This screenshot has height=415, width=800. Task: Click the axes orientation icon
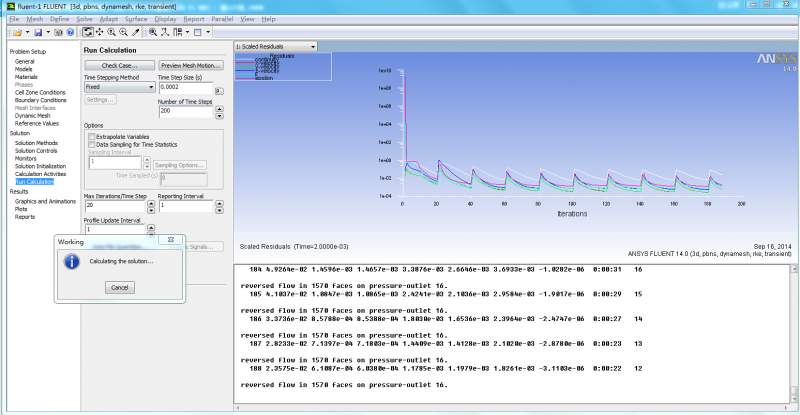tap(165, 32)
